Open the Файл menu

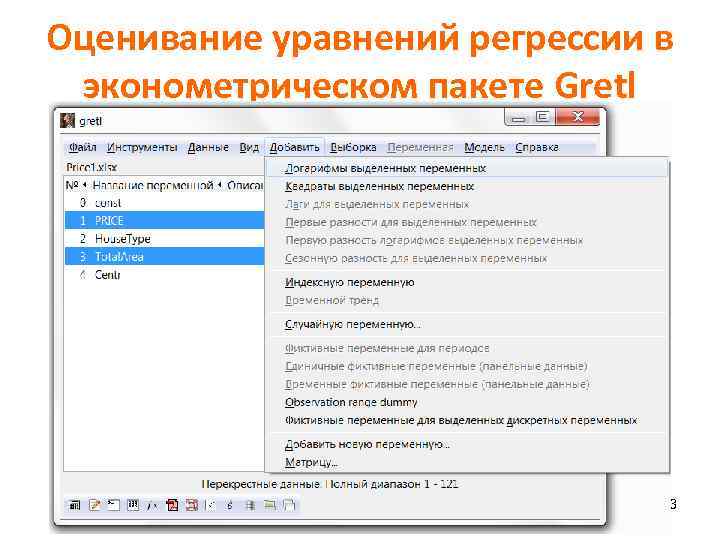tap(82, 147)
